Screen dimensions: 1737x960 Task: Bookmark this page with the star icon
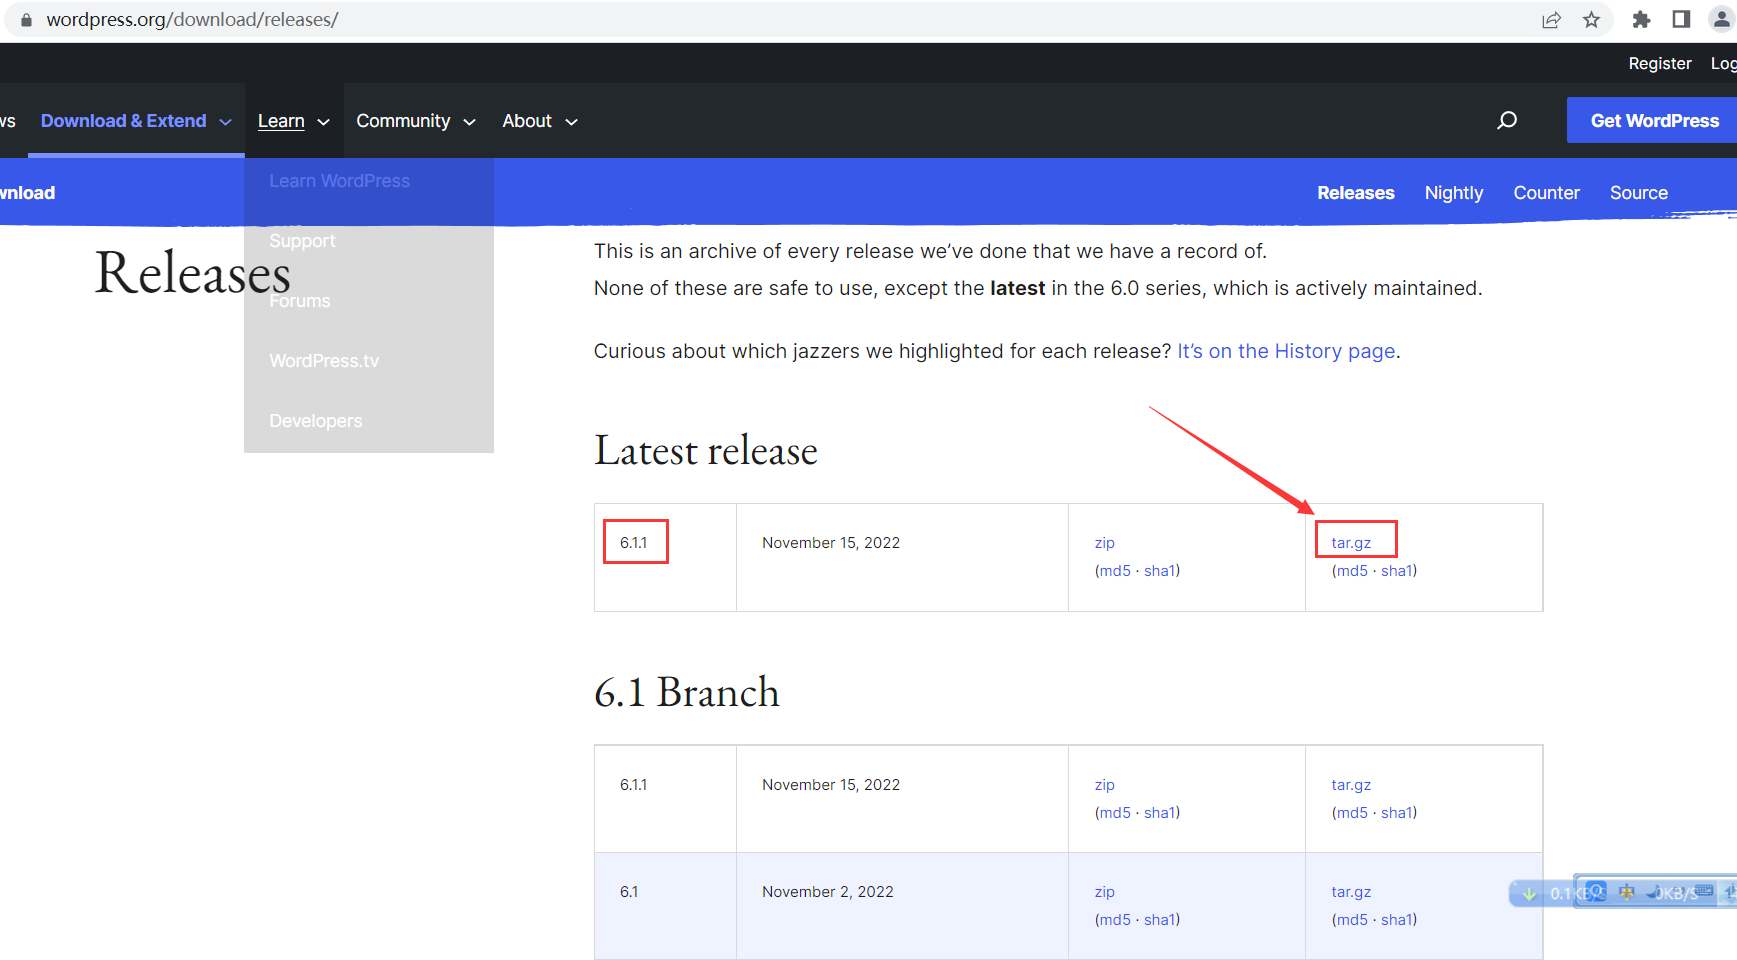click(x=1591, y=20)
